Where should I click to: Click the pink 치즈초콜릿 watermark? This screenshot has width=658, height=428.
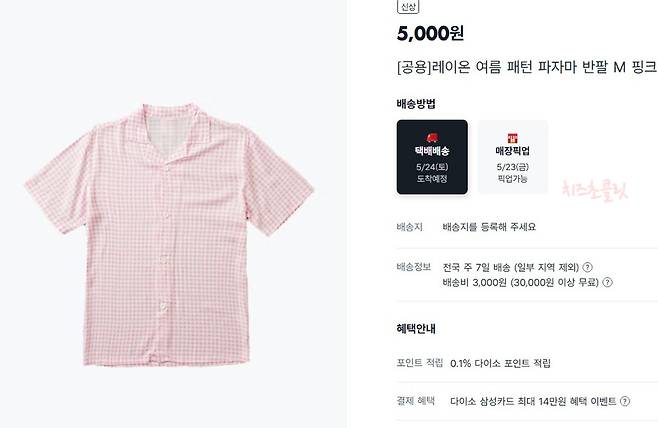pyautogui.click(x=595, y=190)
